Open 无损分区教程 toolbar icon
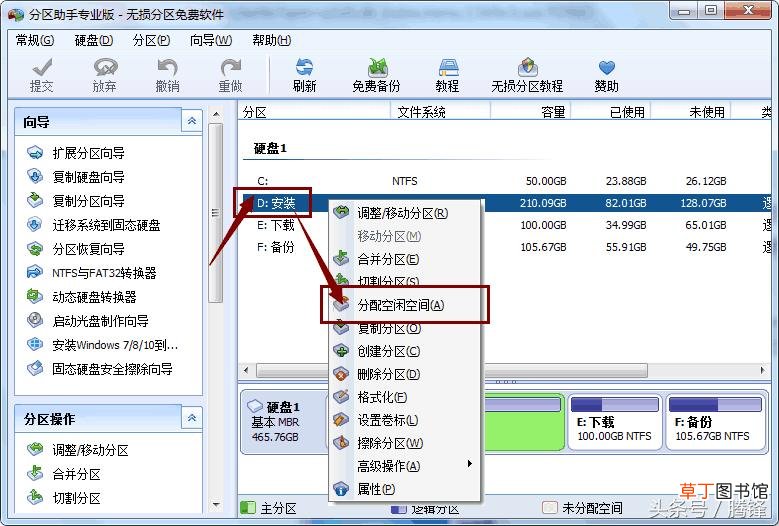 point(527,68)
